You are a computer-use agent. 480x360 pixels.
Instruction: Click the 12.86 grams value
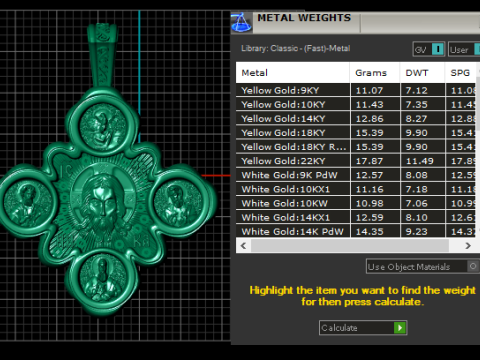[x=369, y=119]
